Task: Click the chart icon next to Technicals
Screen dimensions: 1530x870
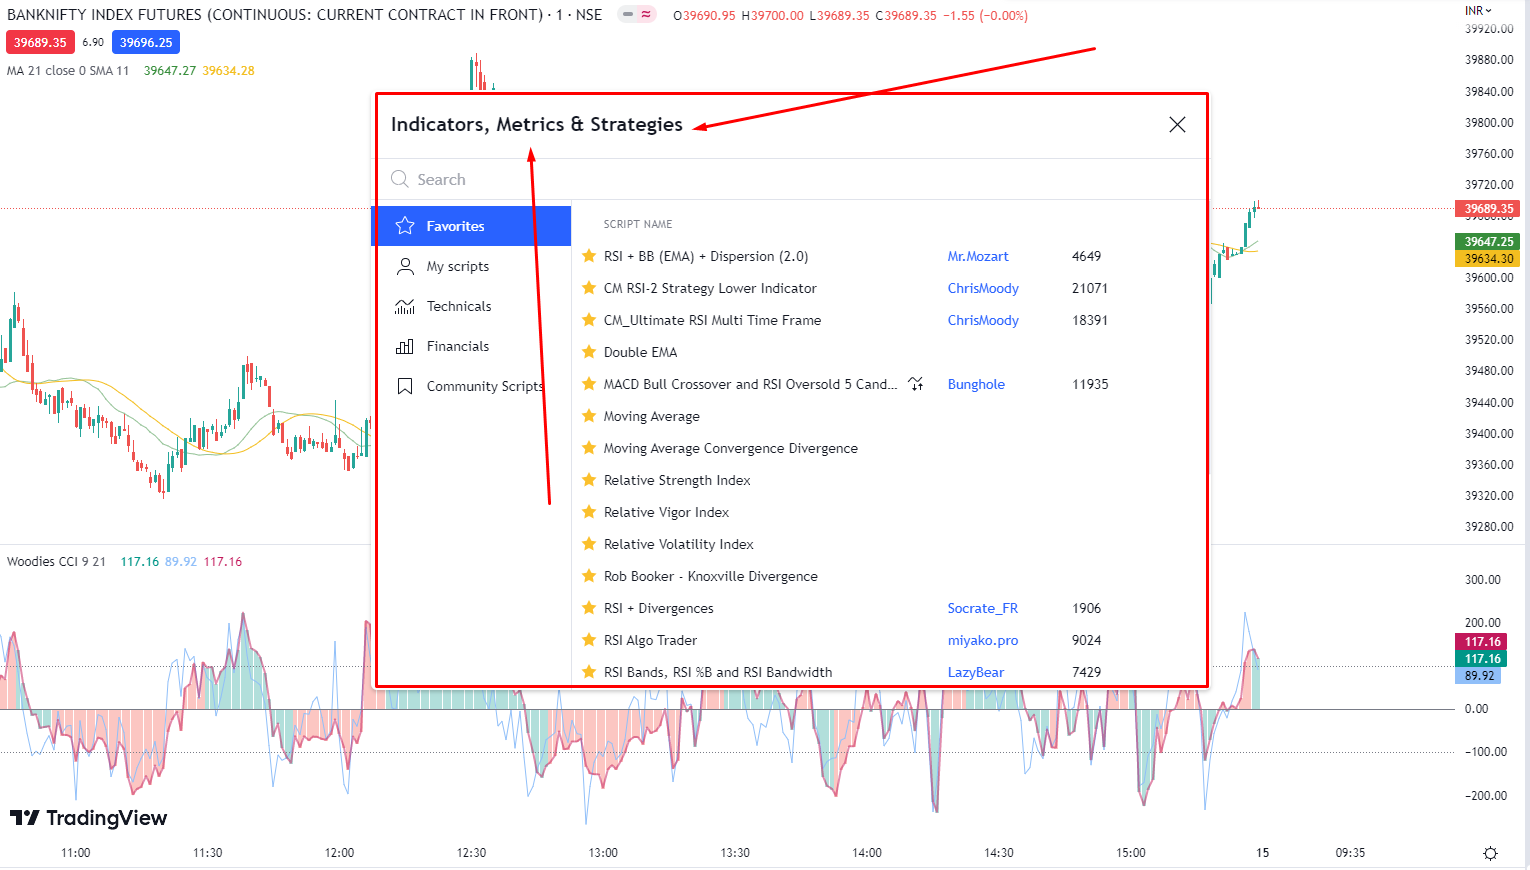Action: [405, 305]
